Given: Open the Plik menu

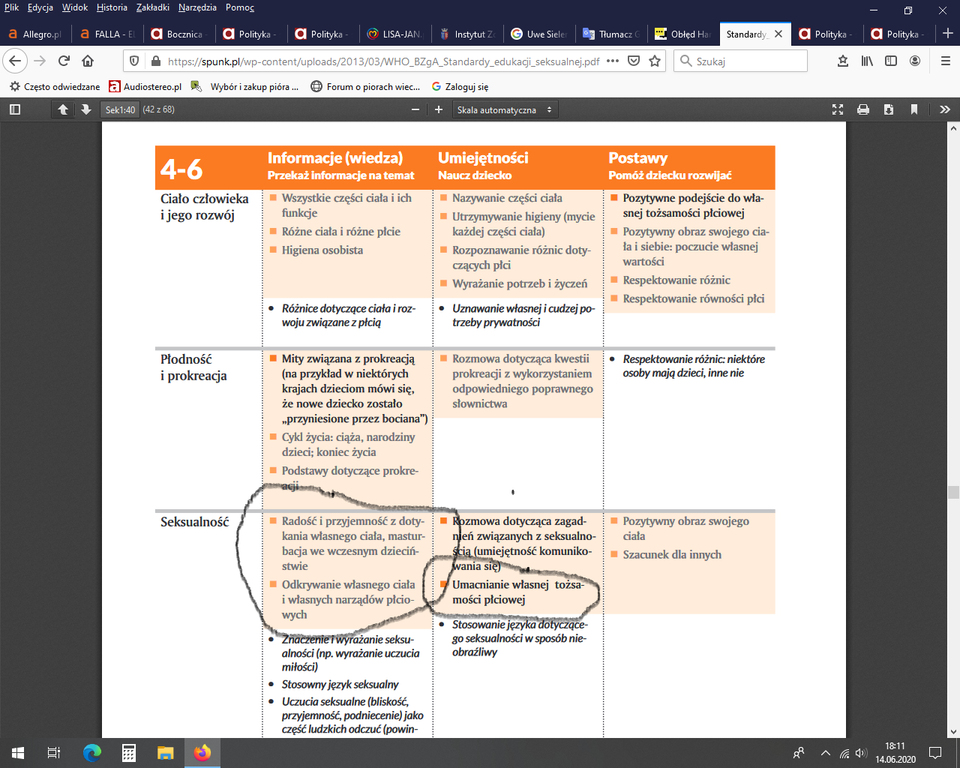Looking at the screenshot, I should (x=12, y=7).
